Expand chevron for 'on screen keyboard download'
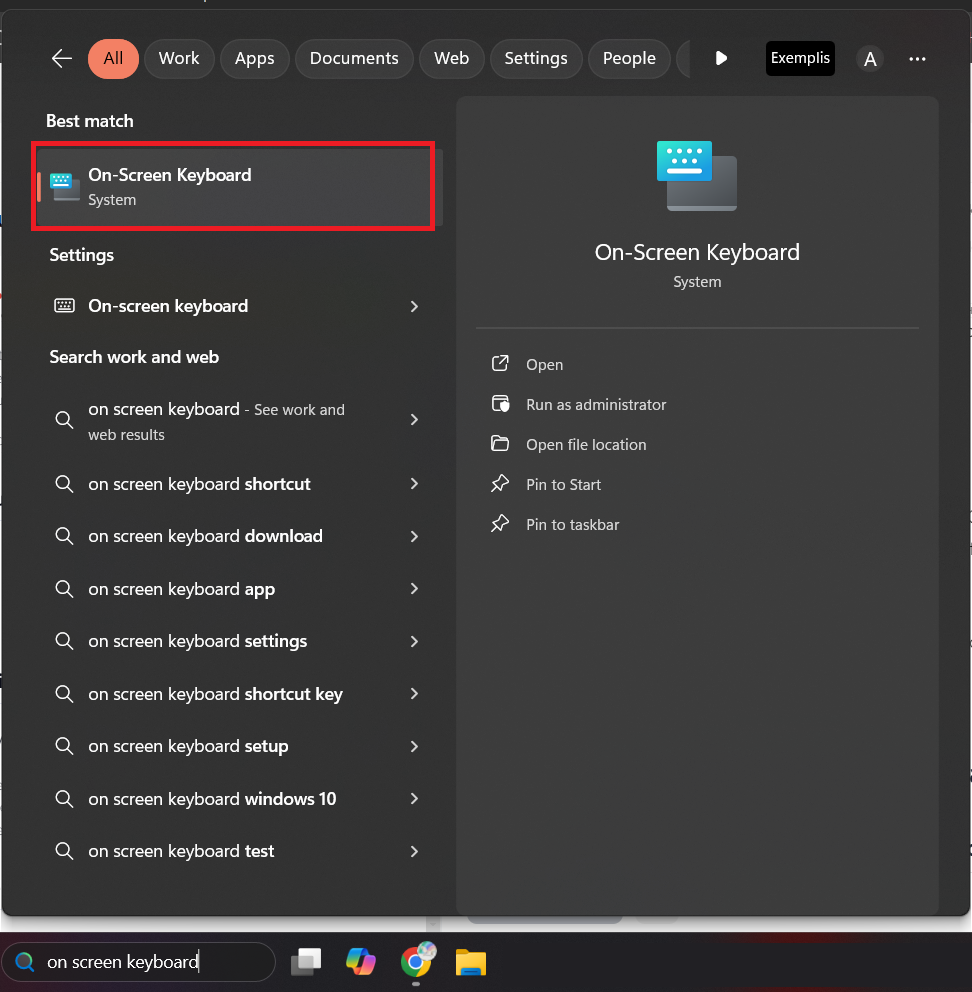The width and height of the screenshot is (972, 992). pyautogui.click(x=414, y=536)
